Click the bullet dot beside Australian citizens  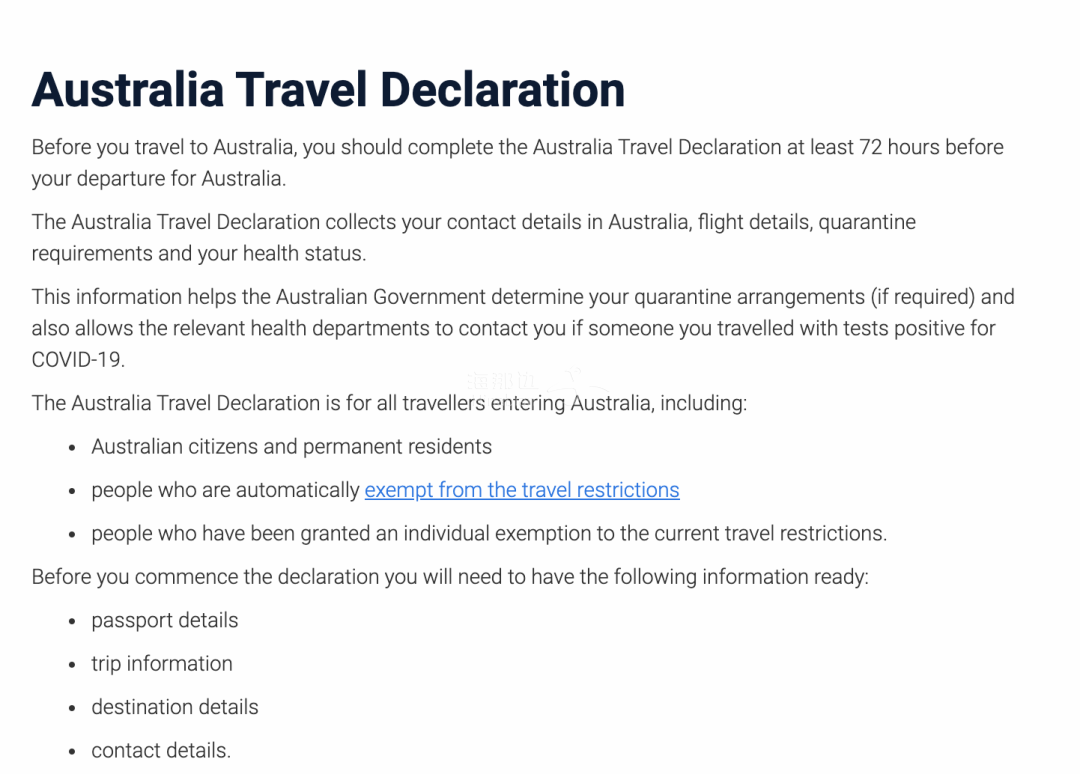pyautogui.click(x=72, y=448)
